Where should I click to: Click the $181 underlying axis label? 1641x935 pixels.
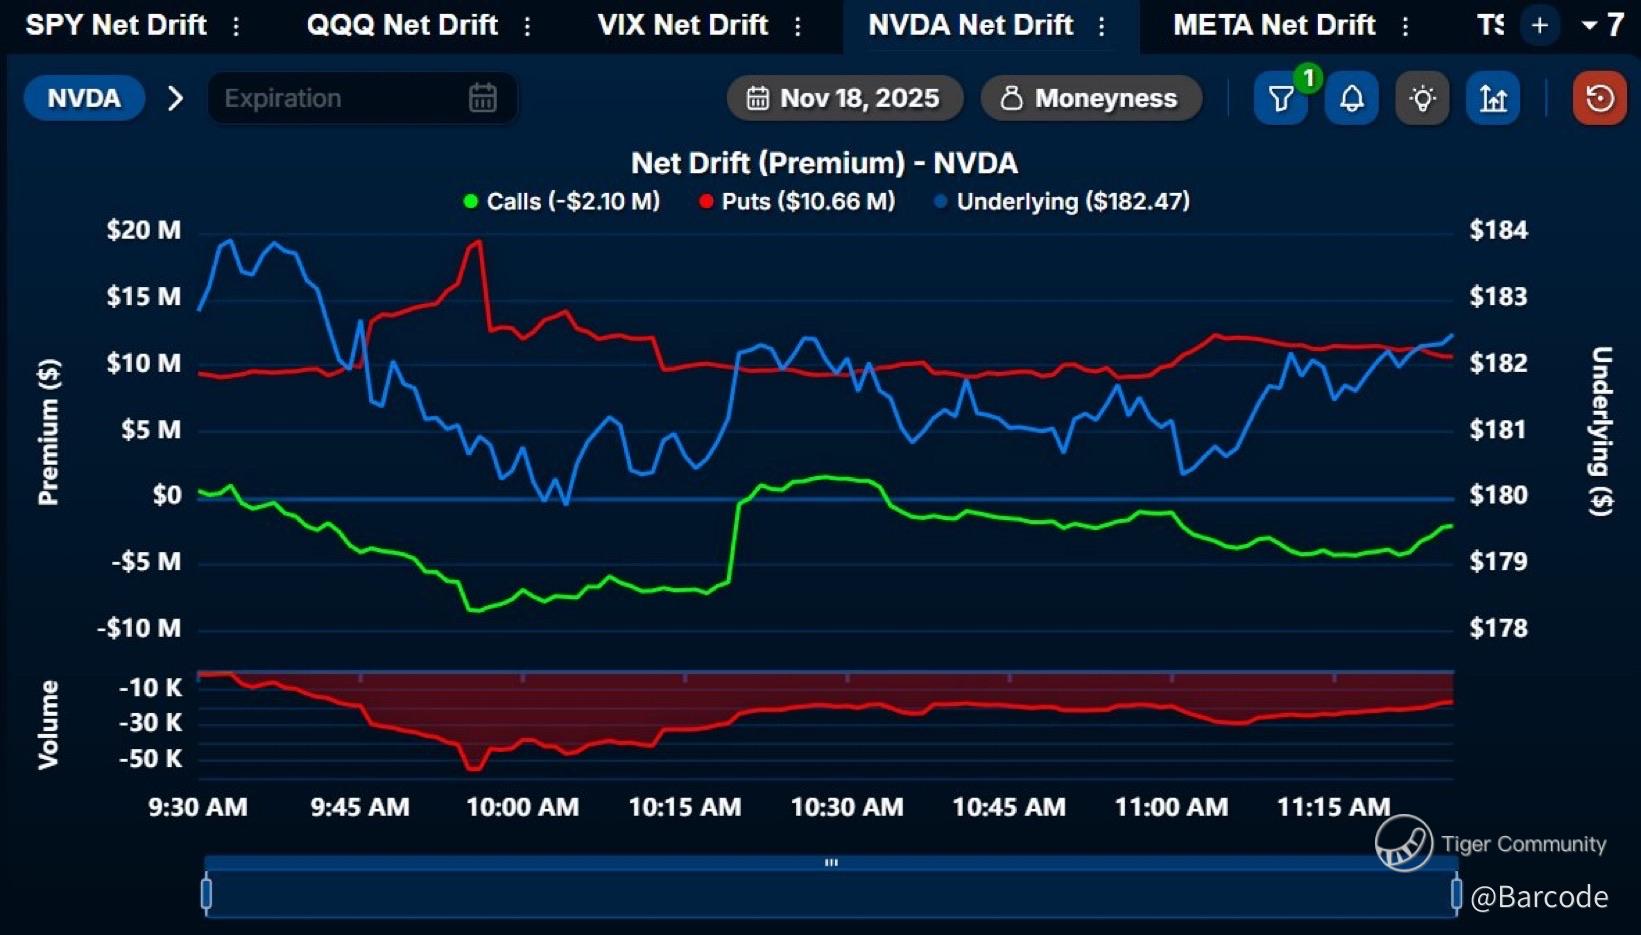tap(1499, 430)
